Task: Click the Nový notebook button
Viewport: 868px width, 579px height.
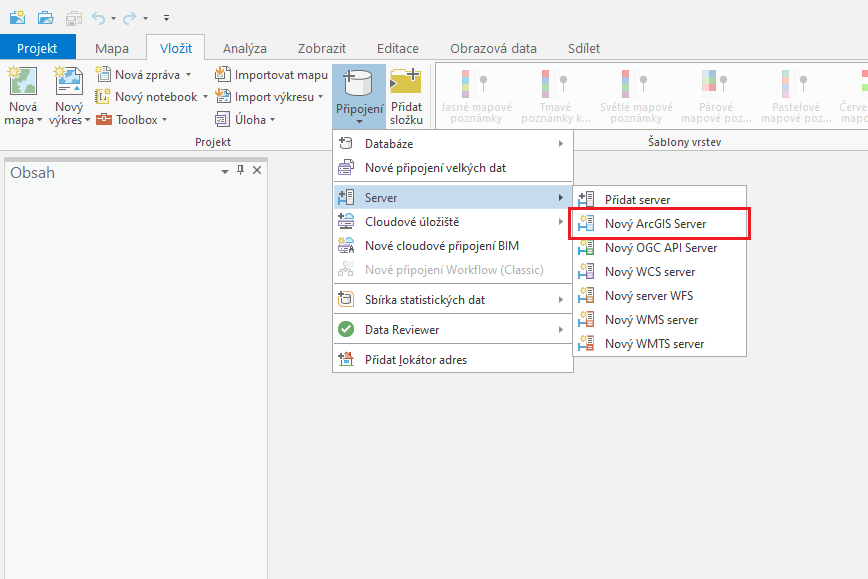Action: pyautogui.click(x=147, y=97)
